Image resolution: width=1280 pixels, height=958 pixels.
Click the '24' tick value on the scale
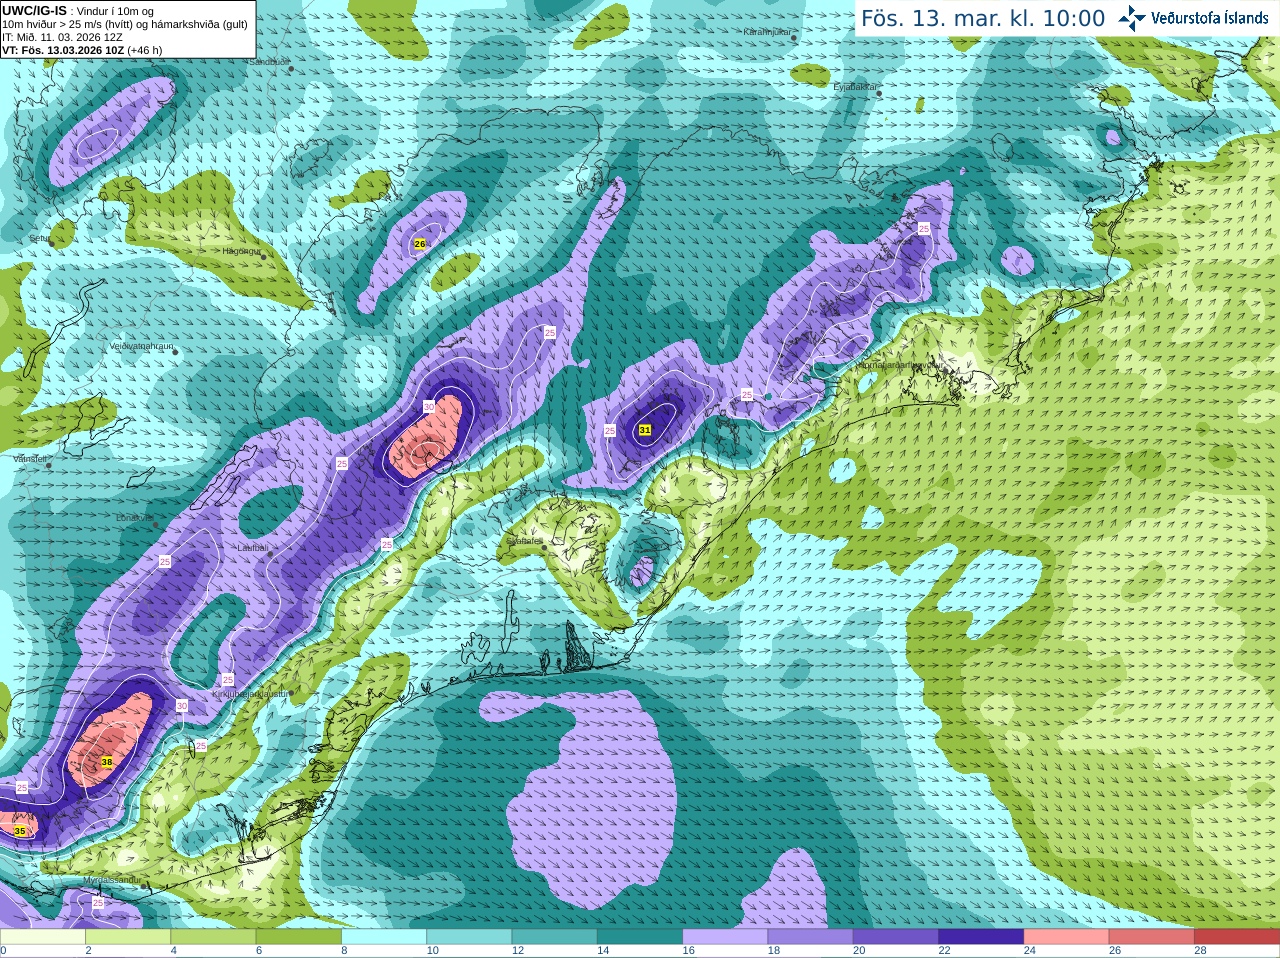(1029, 951)
